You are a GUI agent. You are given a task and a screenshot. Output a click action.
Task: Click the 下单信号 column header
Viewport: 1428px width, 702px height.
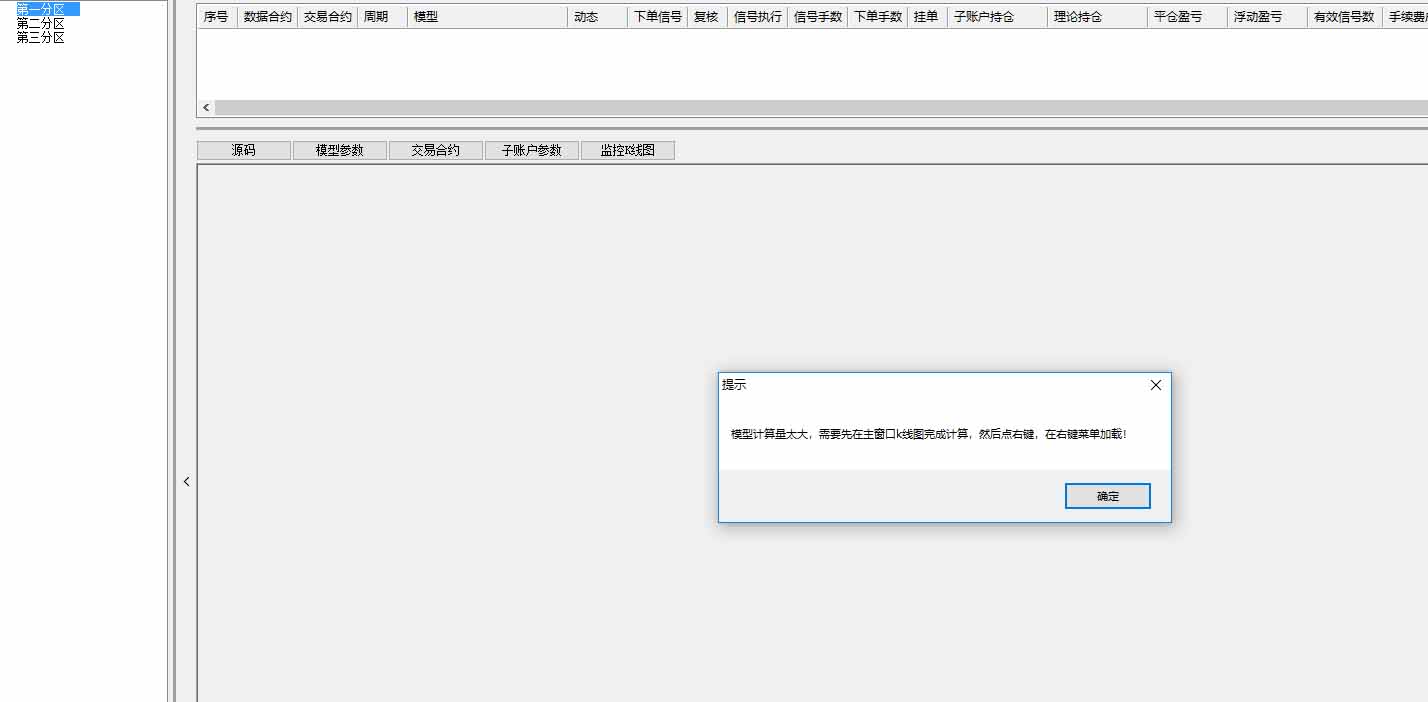pyautogui.click(x=657, y=17)
